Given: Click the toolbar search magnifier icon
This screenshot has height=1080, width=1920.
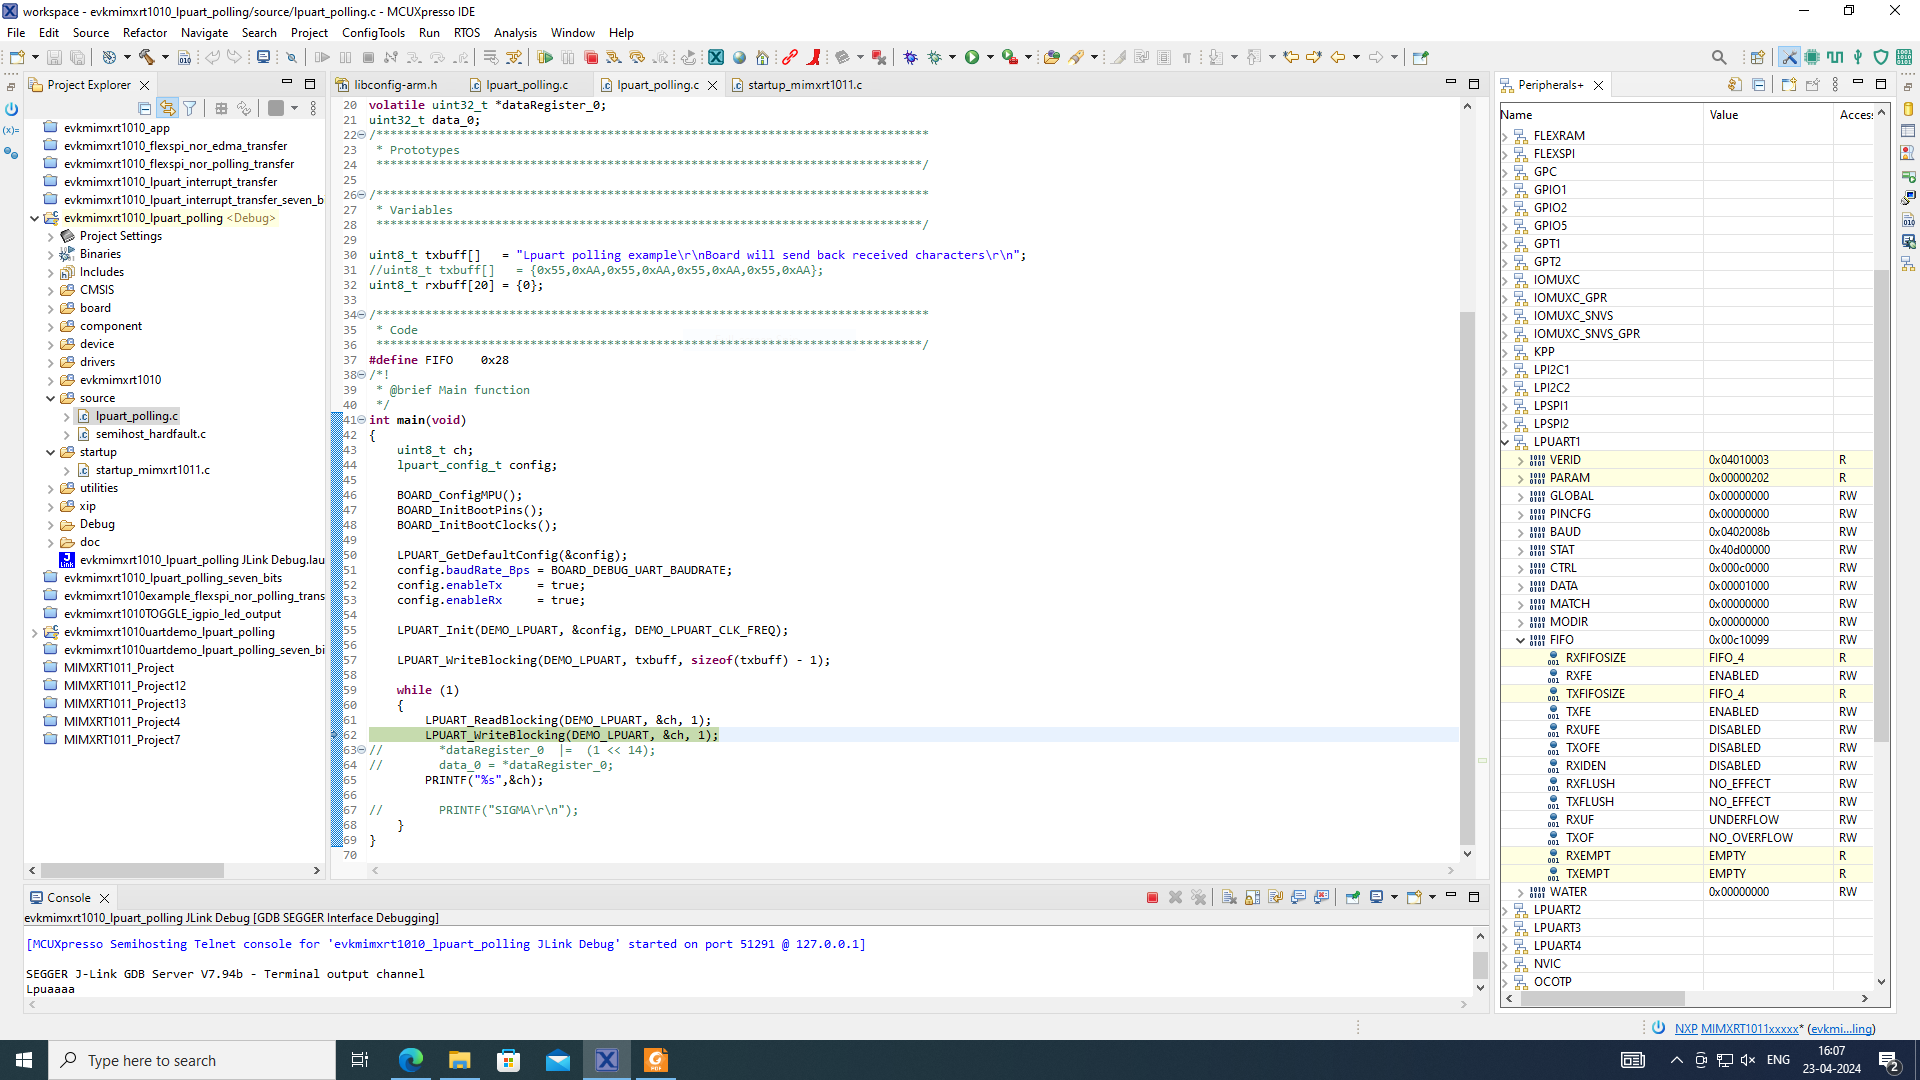Looking at the screenshot, I should 1719,58.
